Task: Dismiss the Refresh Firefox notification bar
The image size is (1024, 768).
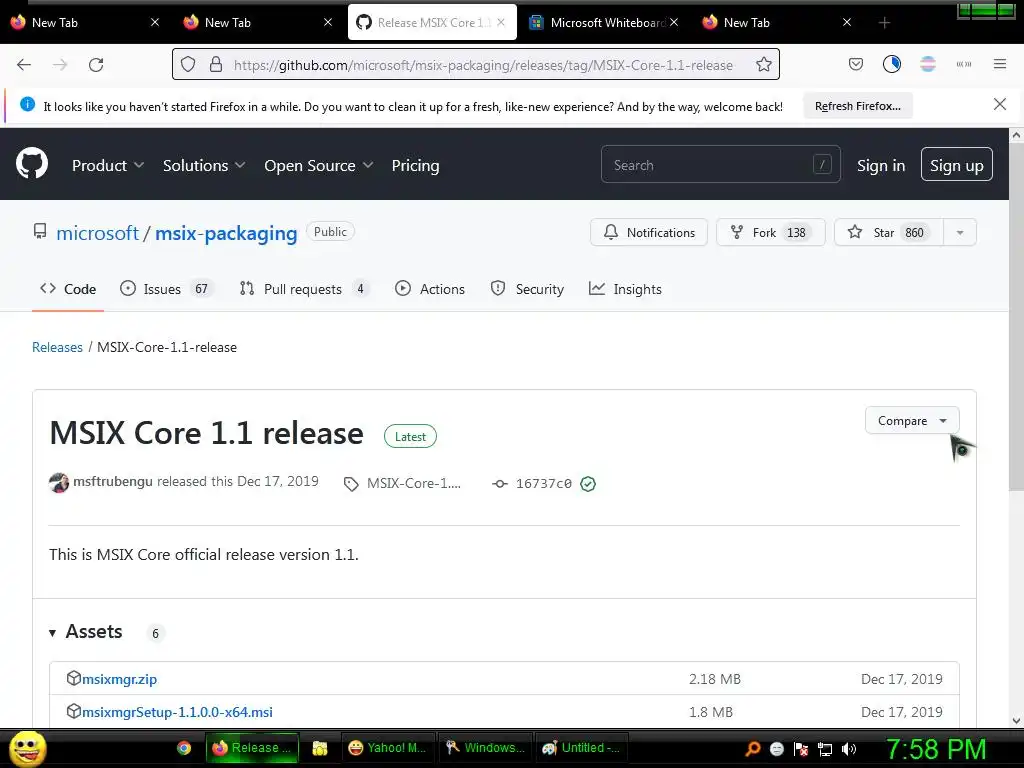Action: click(x=1000, y=104)
